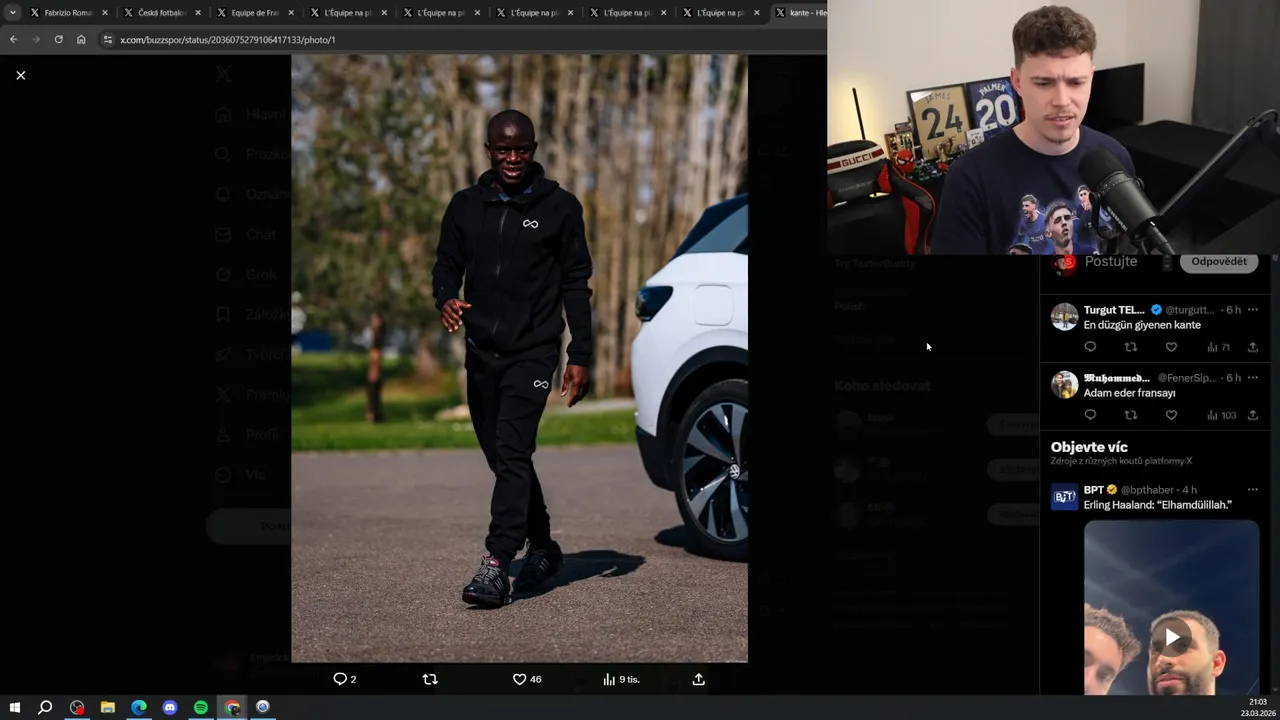The image size is (1280, 720).
Task: Open Turgut TEL's profile avatar
Action: click(1064, 317)
